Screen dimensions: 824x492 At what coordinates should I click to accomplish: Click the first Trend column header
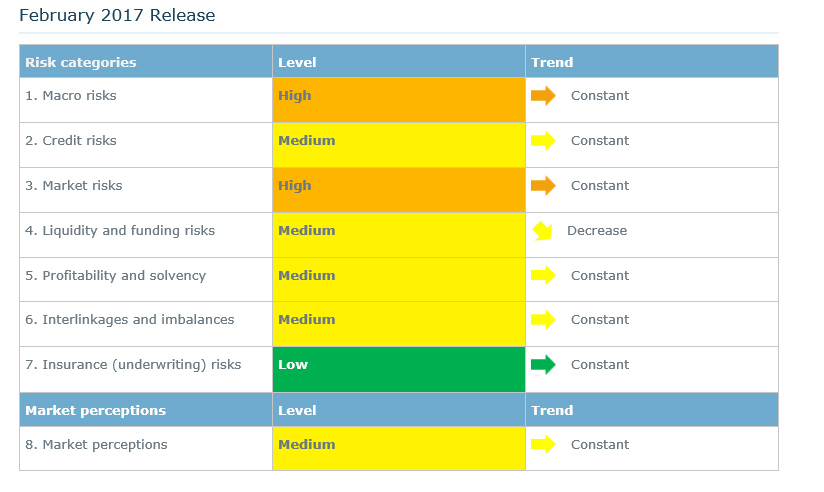point(552,62)
